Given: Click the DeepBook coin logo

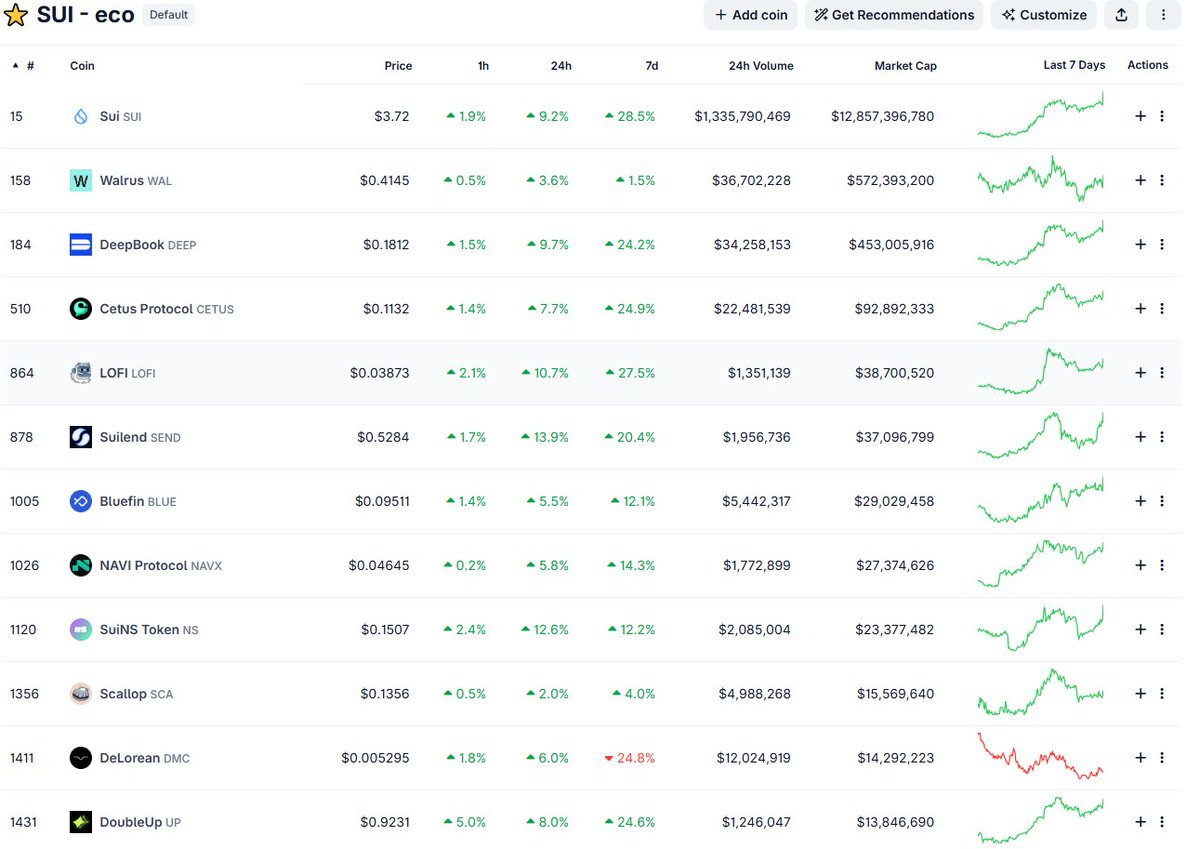Looking at the screenshot, I should (81, 244).
